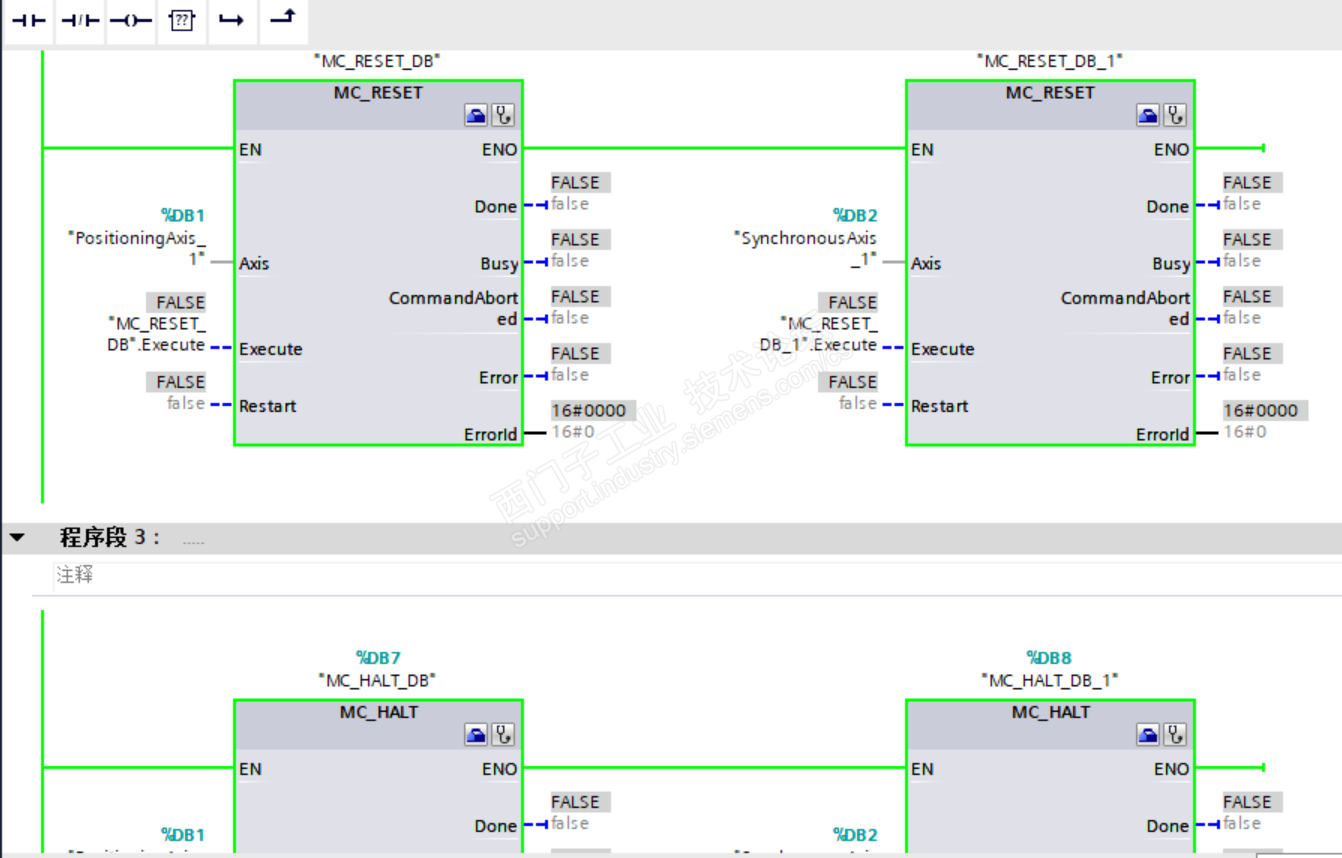Select instance name "MC_RESET_DB" above the first block
Screen dimensions: 1342x858
click(377, 61)
